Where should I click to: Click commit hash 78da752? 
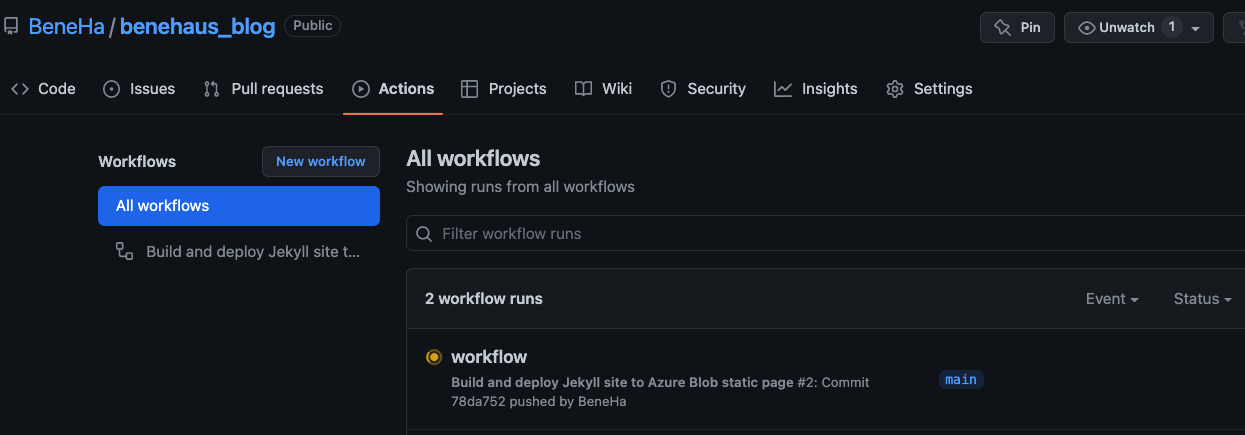coord(478,401)
